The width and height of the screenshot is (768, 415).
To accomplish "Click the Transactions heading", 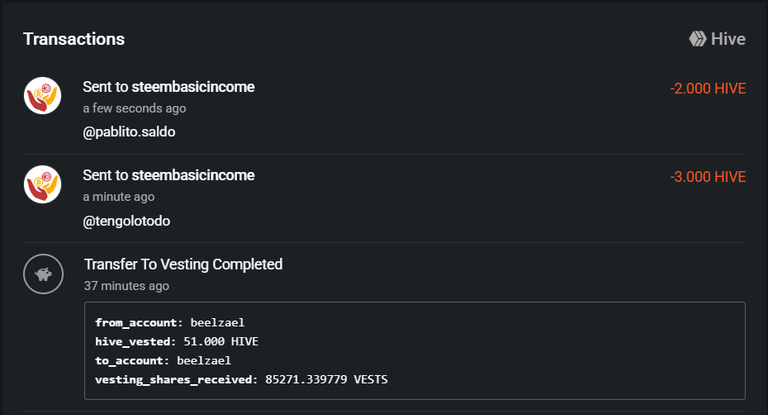I will point(74,39).
